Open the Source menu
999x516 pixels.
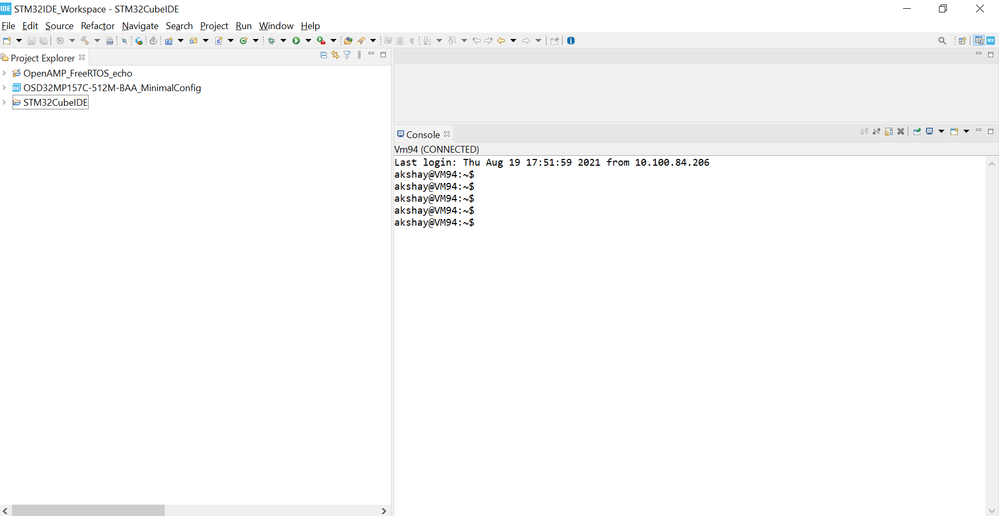(59, 26)
